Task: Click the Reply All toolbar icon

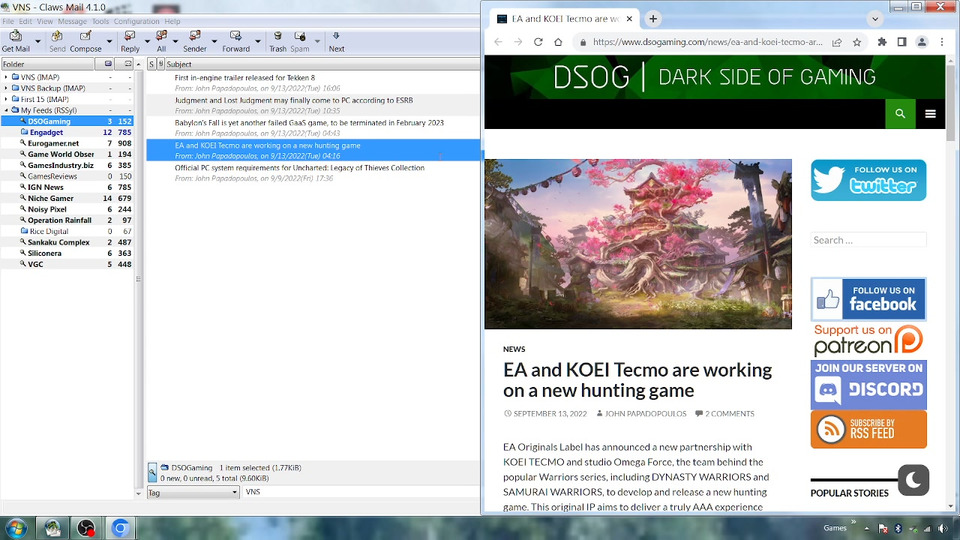Action: pyautogui.click(x=161, y=41)
